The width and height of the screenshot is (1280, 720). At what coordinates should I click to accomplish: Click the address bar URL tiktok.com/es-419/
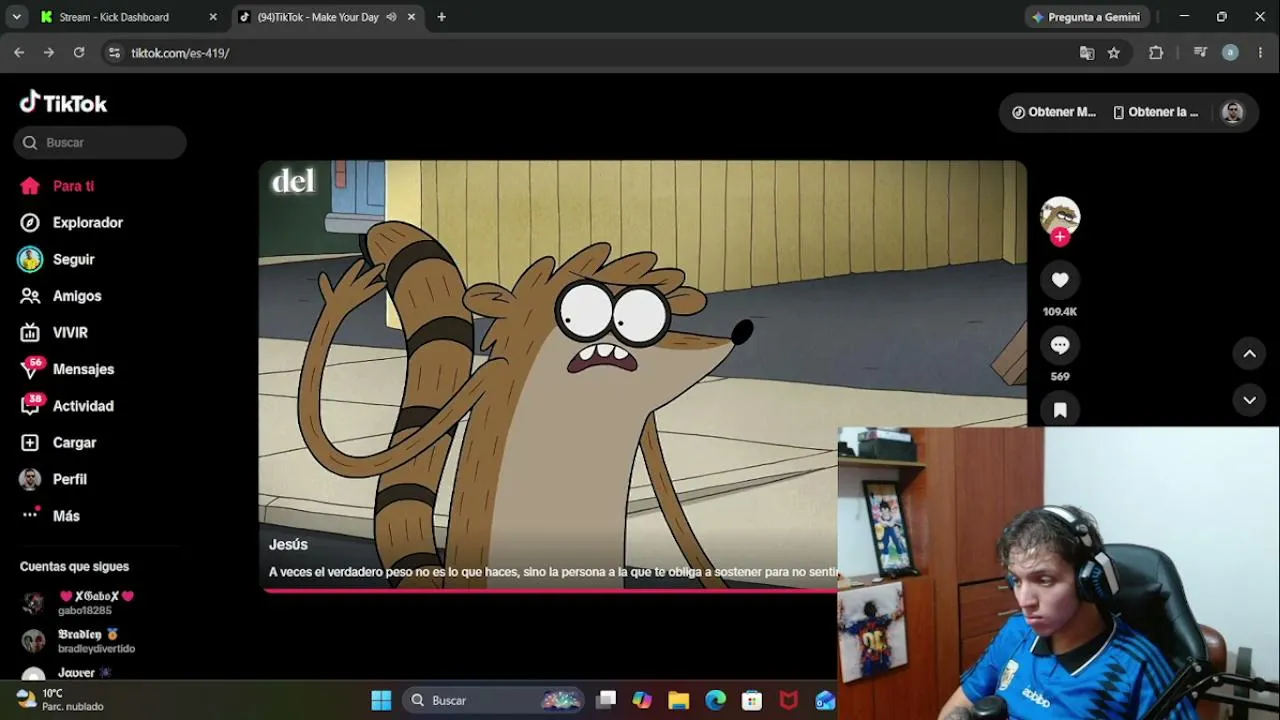click(x=180, y=53)
